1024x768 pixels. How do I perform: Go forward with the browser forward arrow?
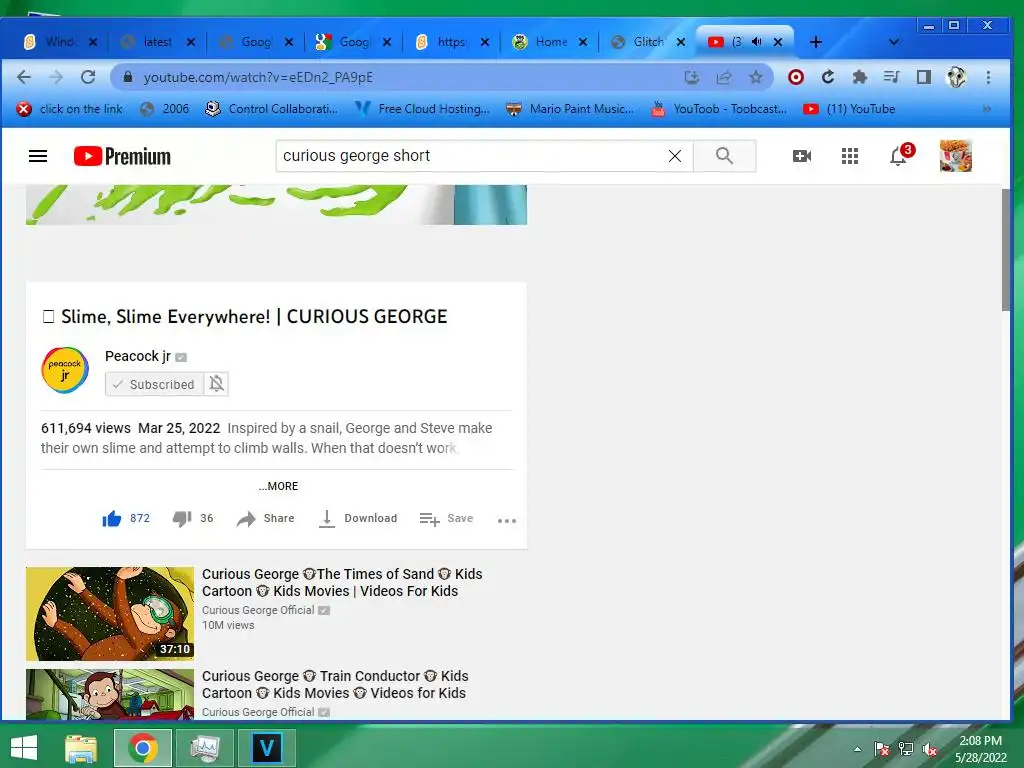coord(56,77)
